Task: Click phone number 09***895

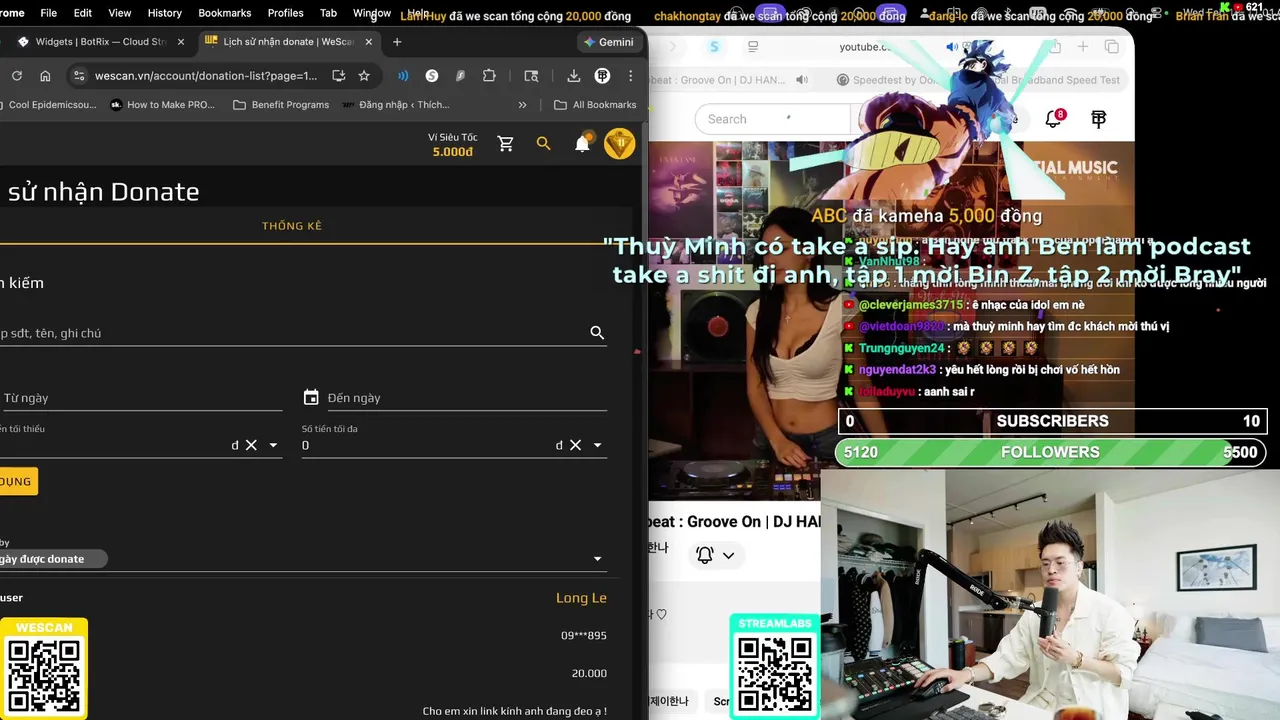Action: tap(584, 636)
